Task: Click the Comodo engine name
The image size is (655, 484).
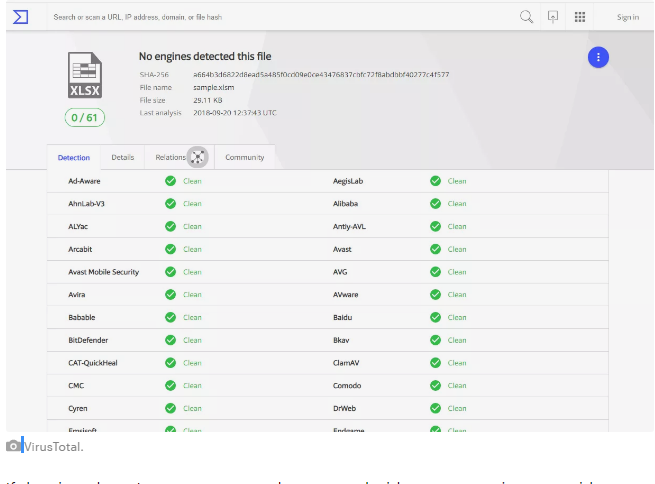Action: tap(347, 385)
